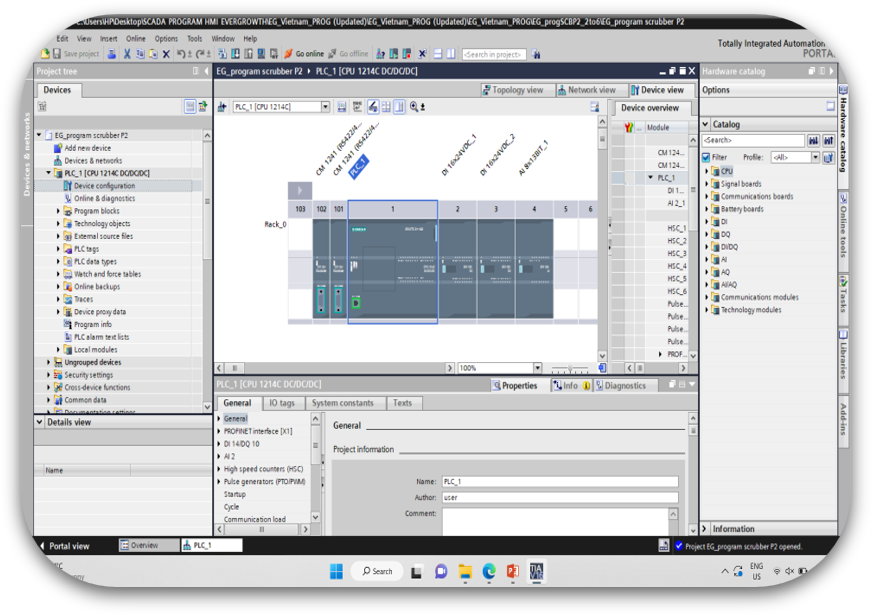Click the Accessible devices icon

(x=380, y=54)
